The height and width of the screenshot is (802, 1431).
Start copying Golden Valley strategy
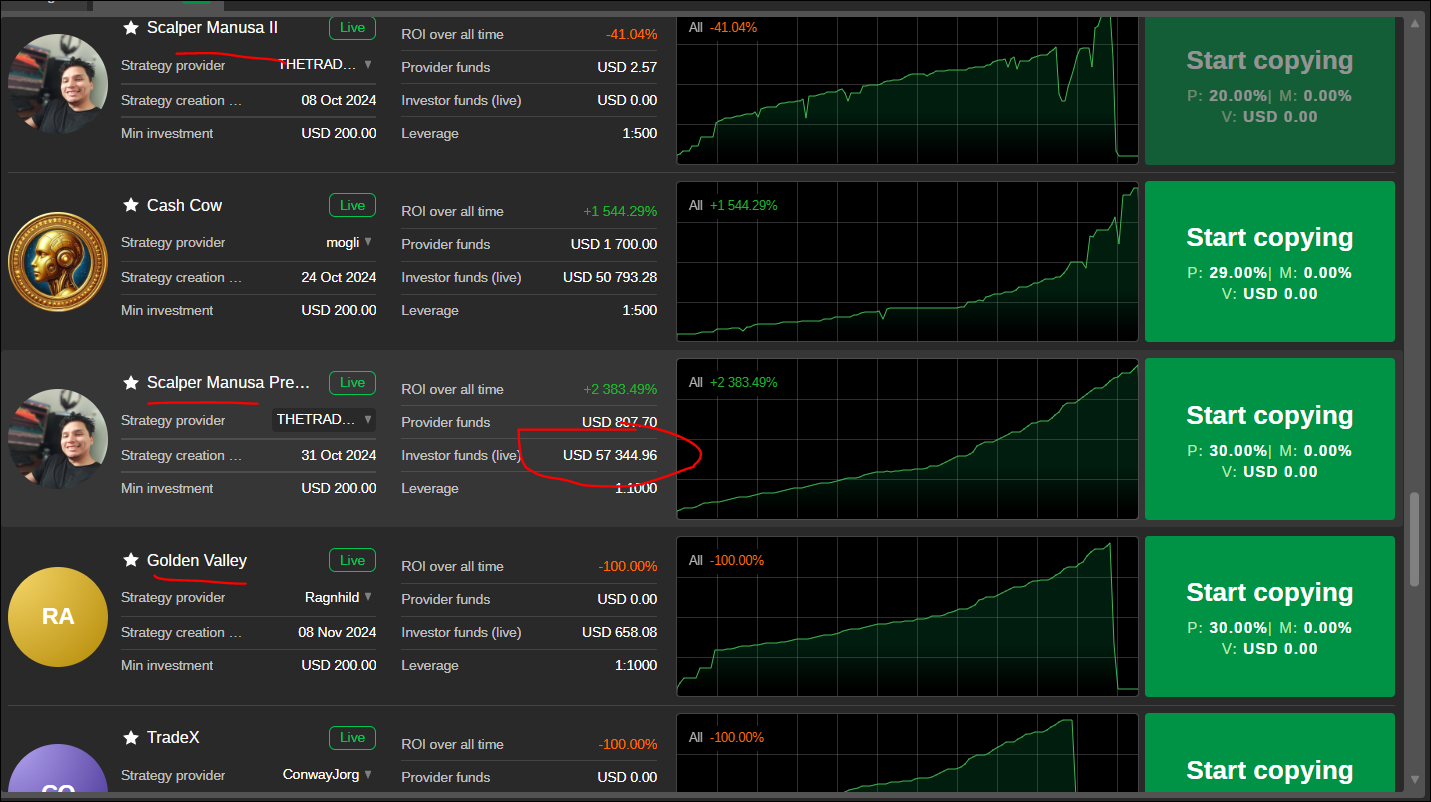pyautogui.click(x=1269, y=617)
